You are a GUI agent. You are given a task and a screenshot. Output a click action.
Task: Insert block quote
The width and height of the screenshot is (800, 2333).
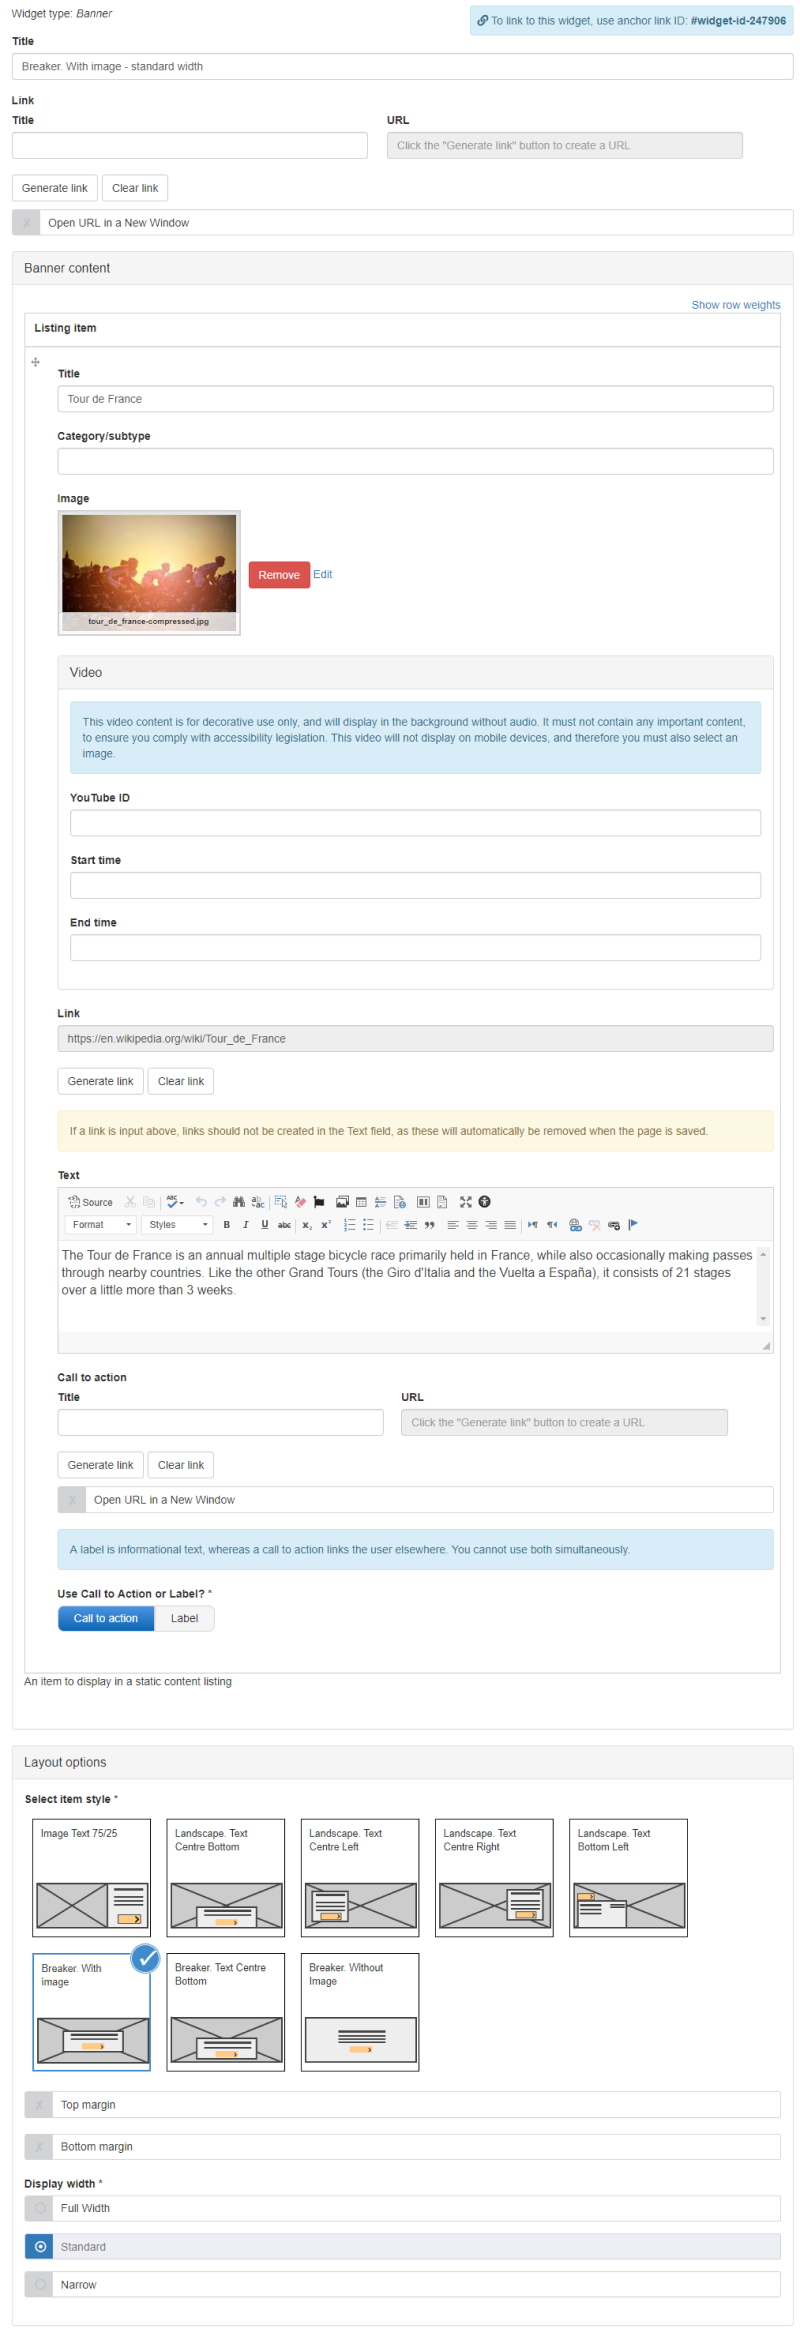pos(429,1225)
